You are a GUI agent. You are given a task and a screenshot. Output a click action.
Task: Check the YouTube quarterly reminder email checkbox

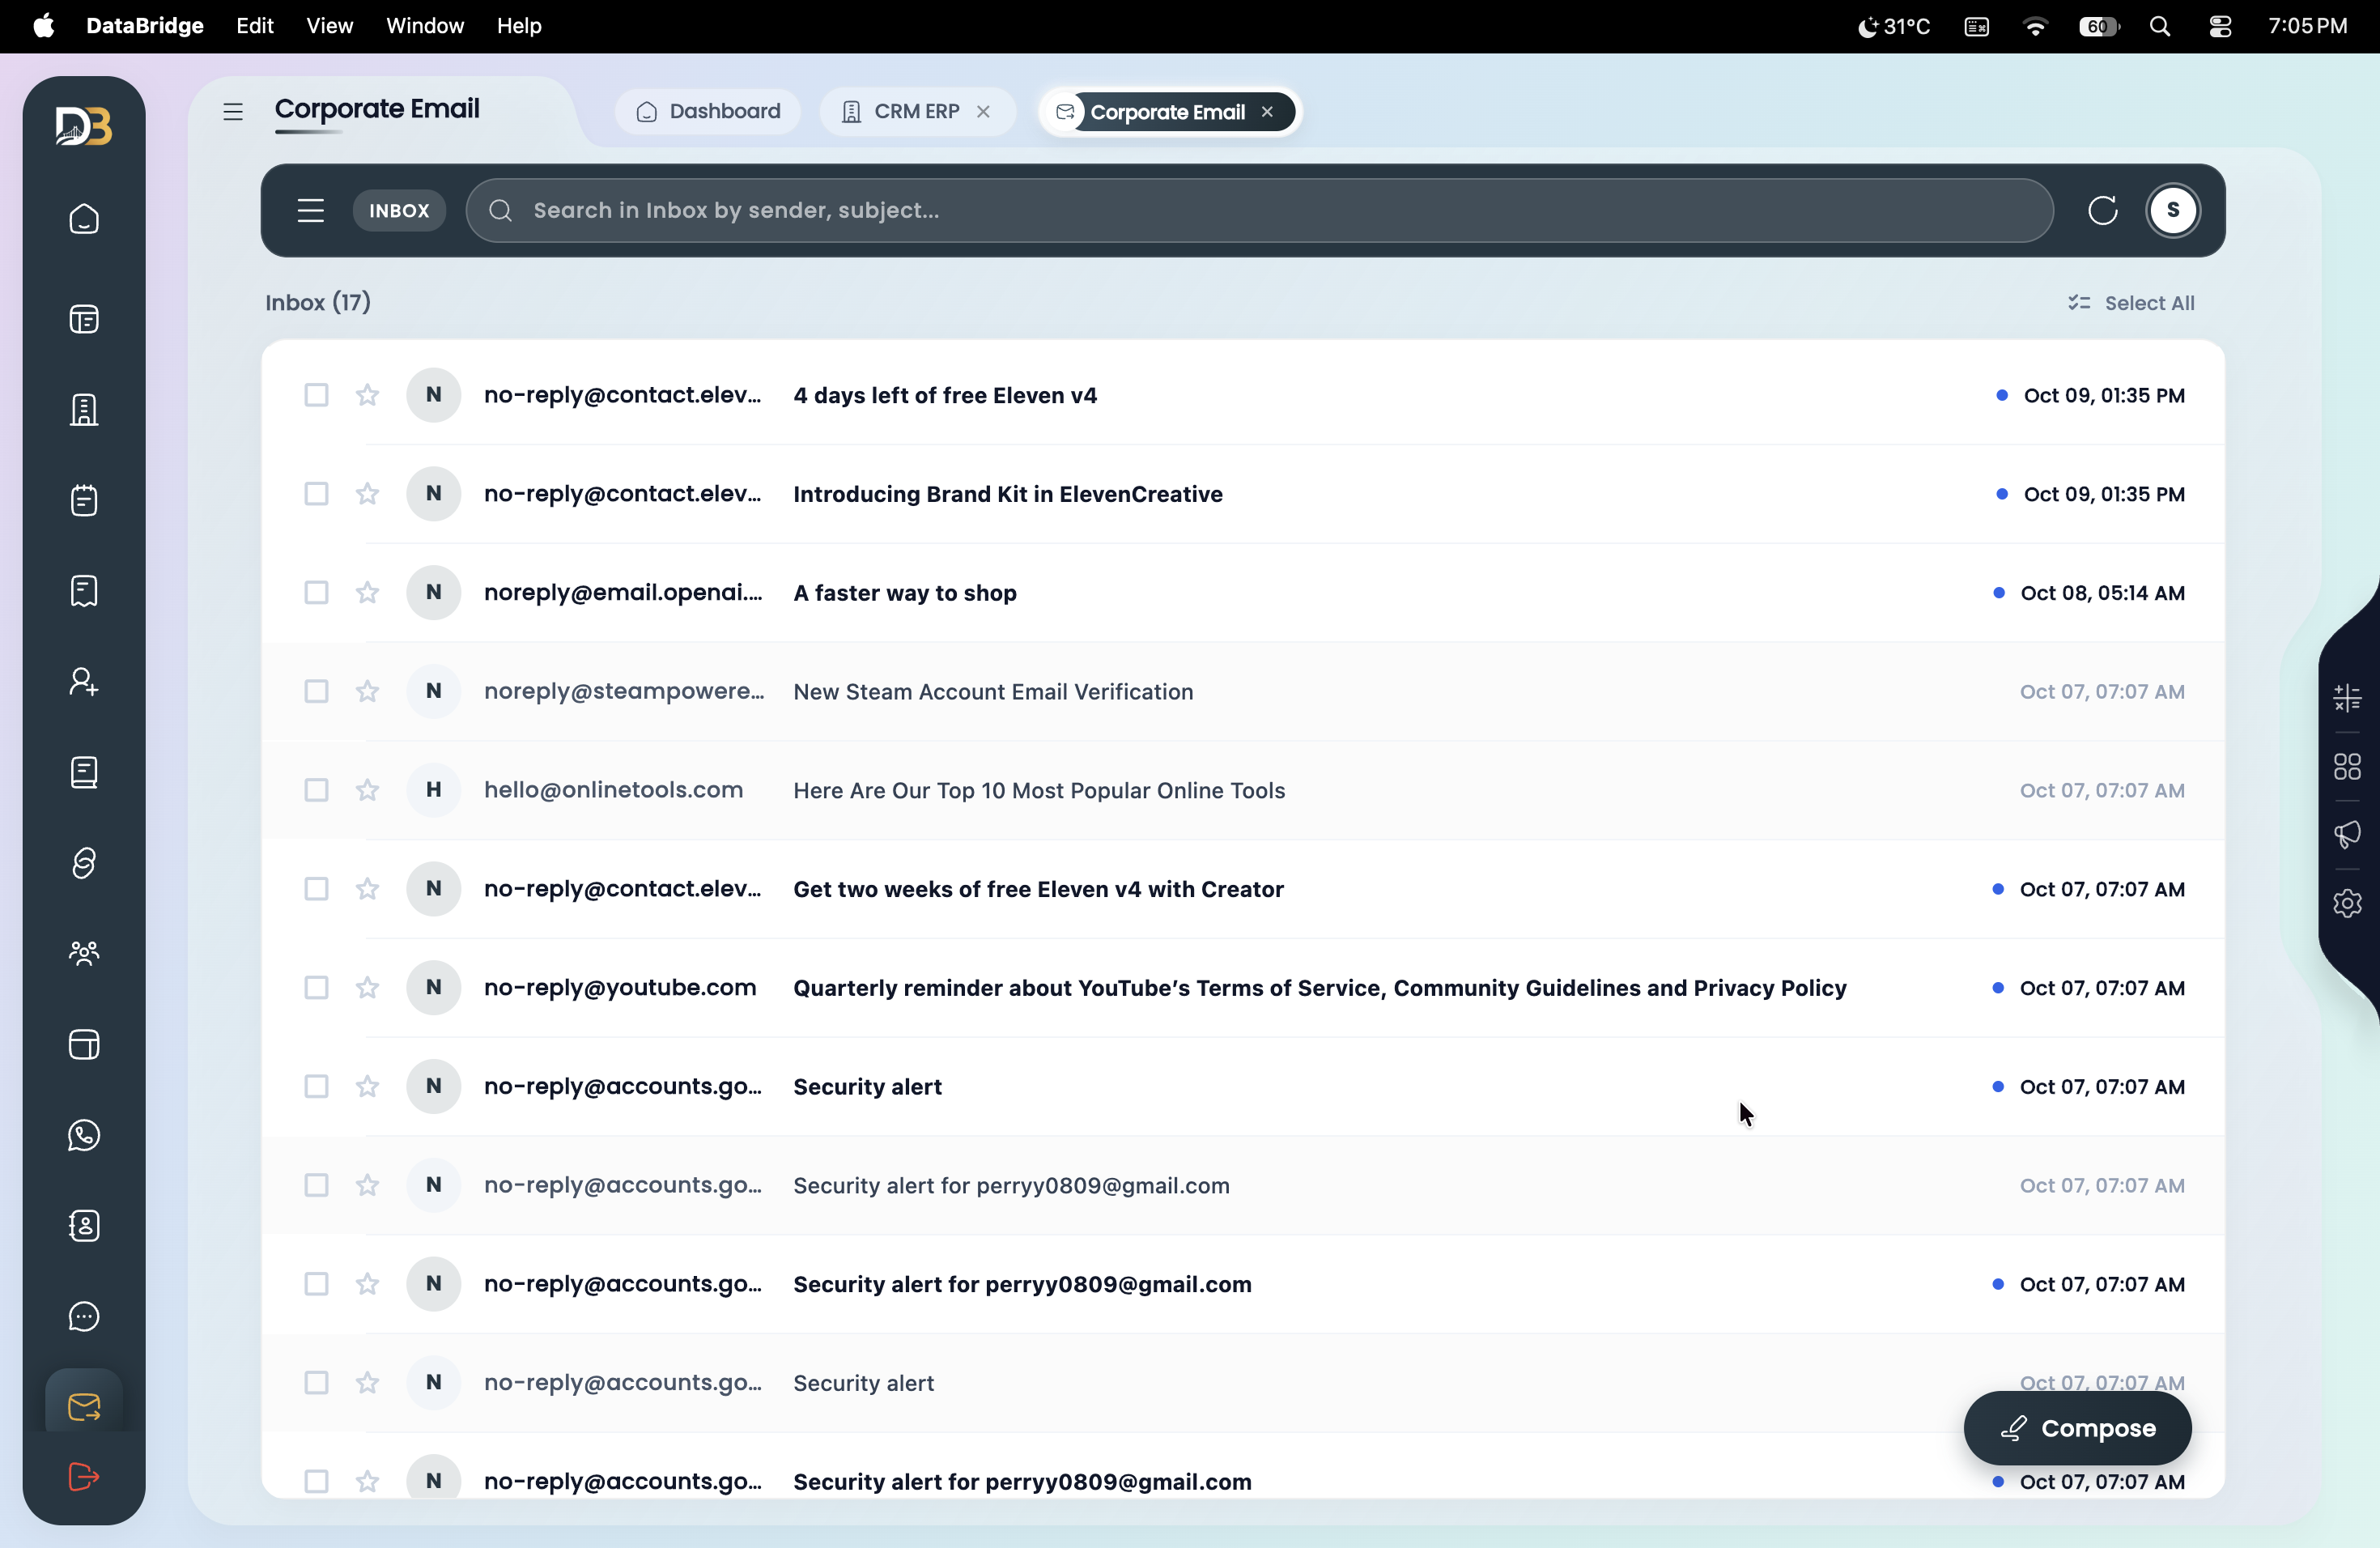[x=316, y=988]
